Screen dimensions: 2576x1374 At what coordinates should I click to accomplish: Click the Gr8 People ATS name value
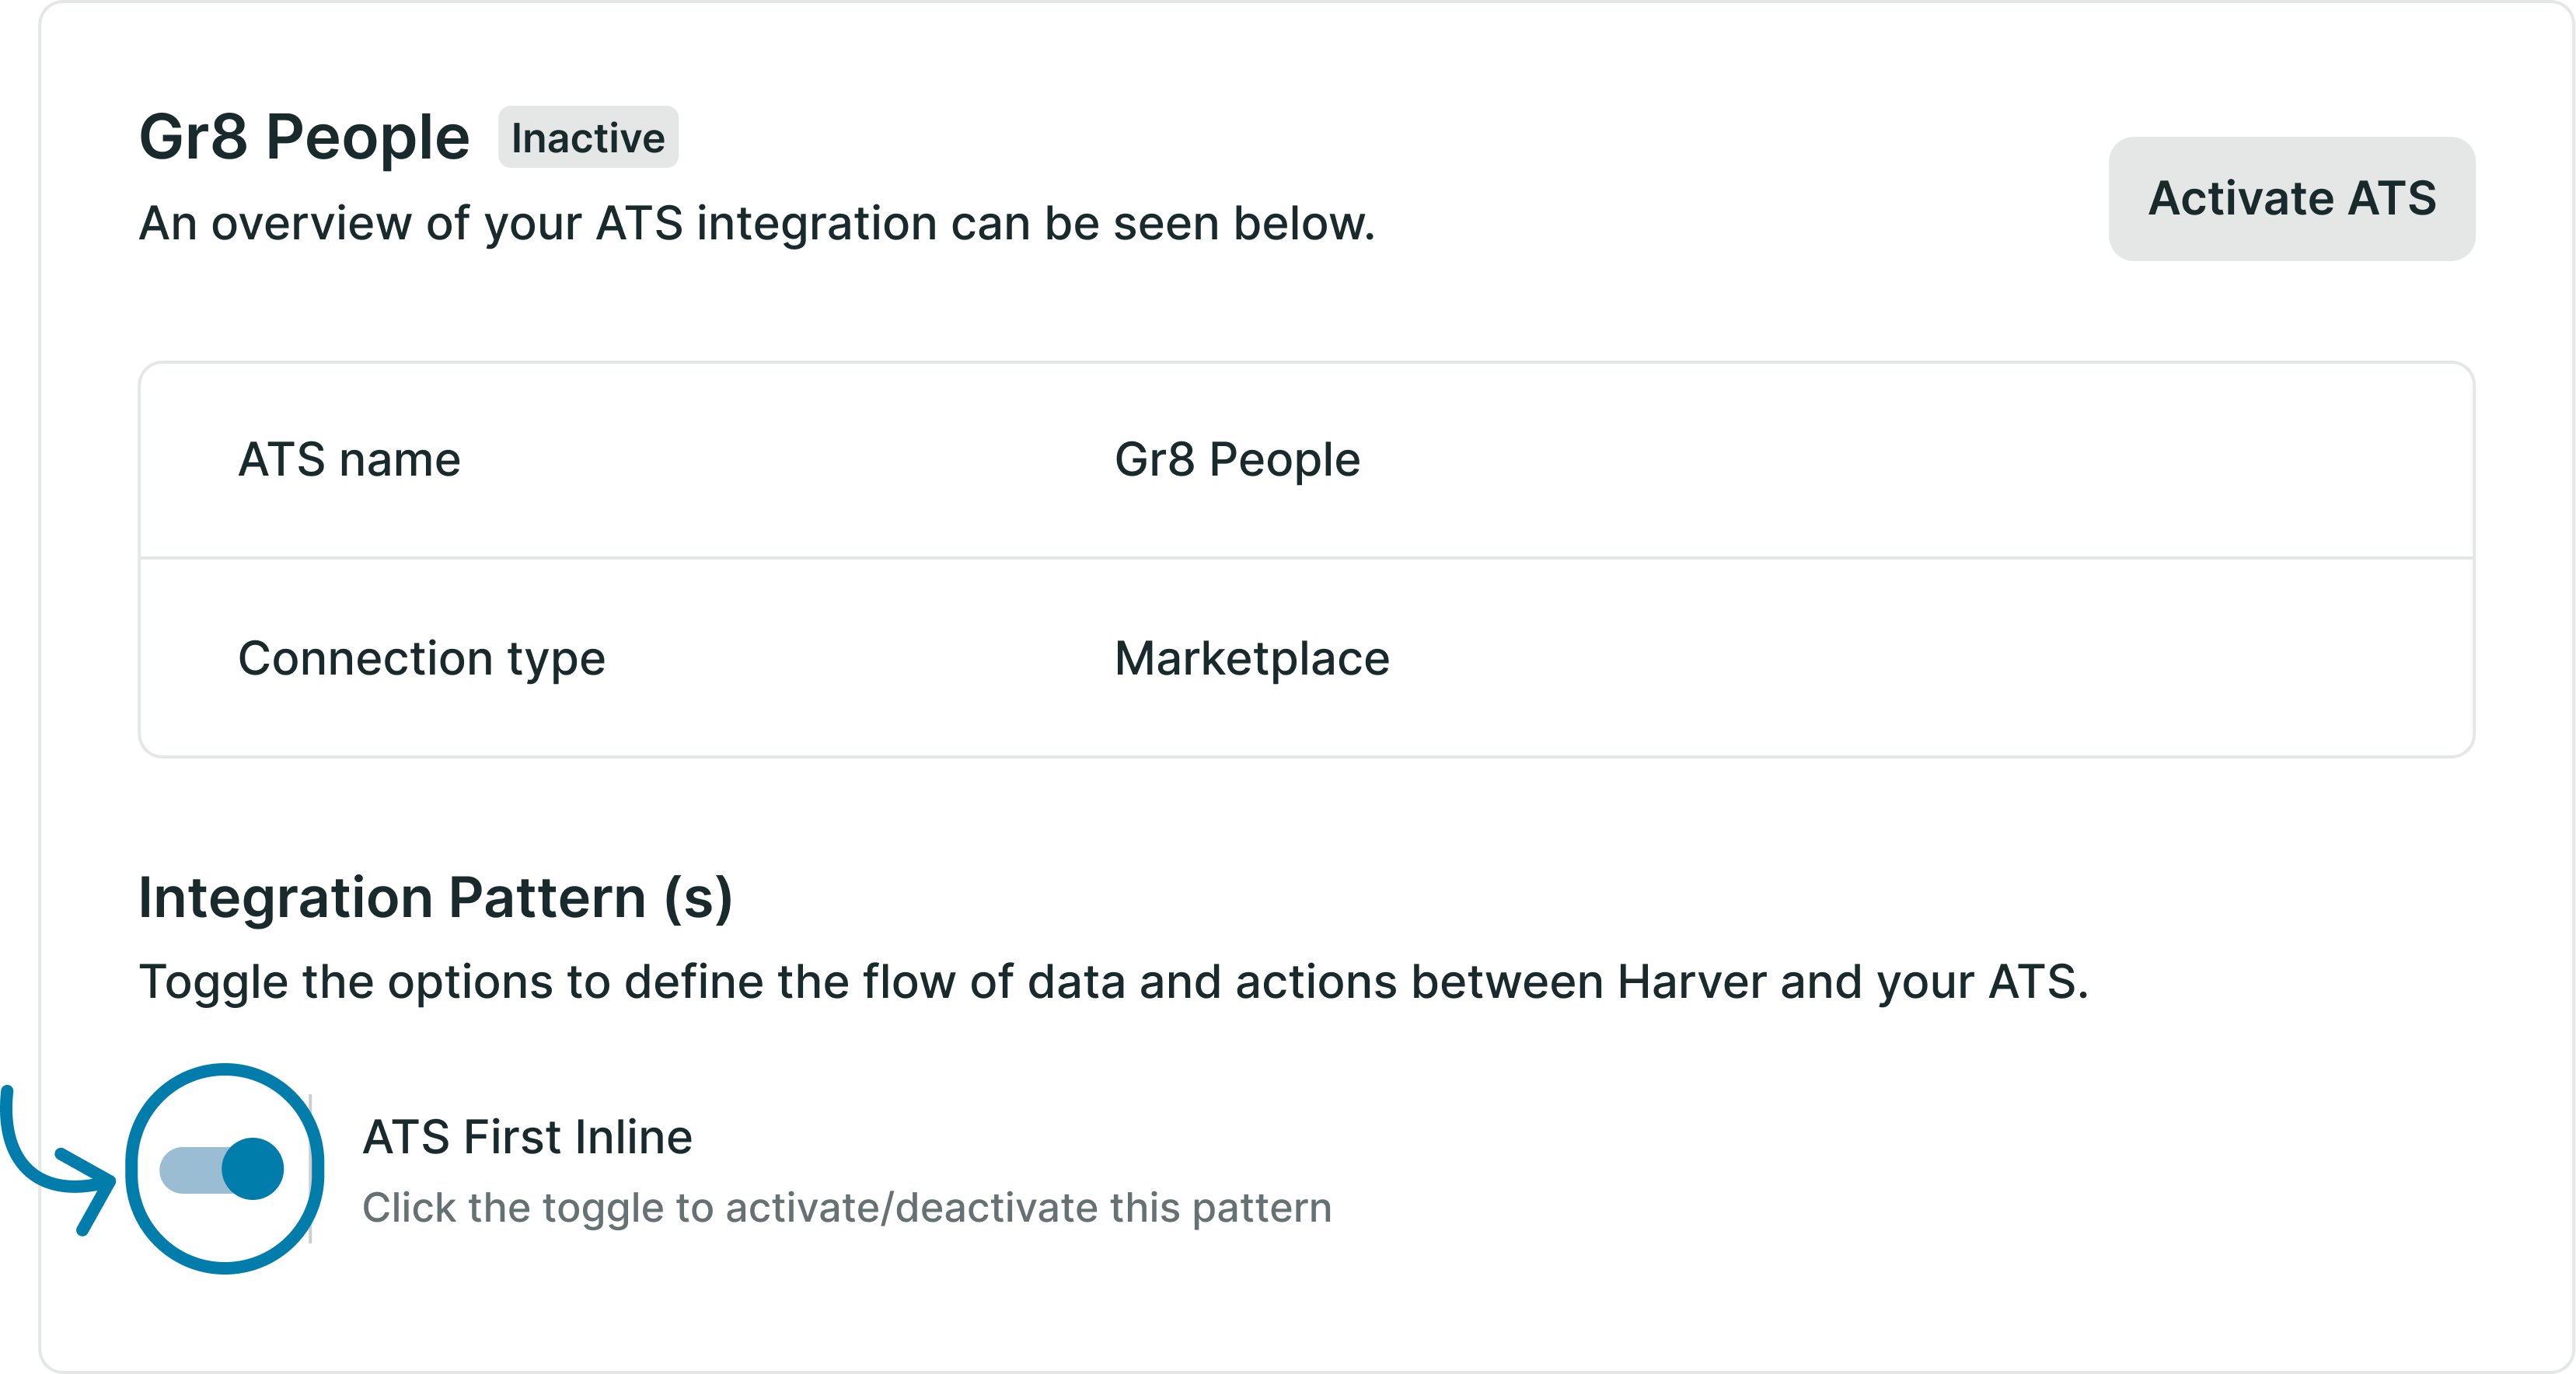[x=1237, y=460]
